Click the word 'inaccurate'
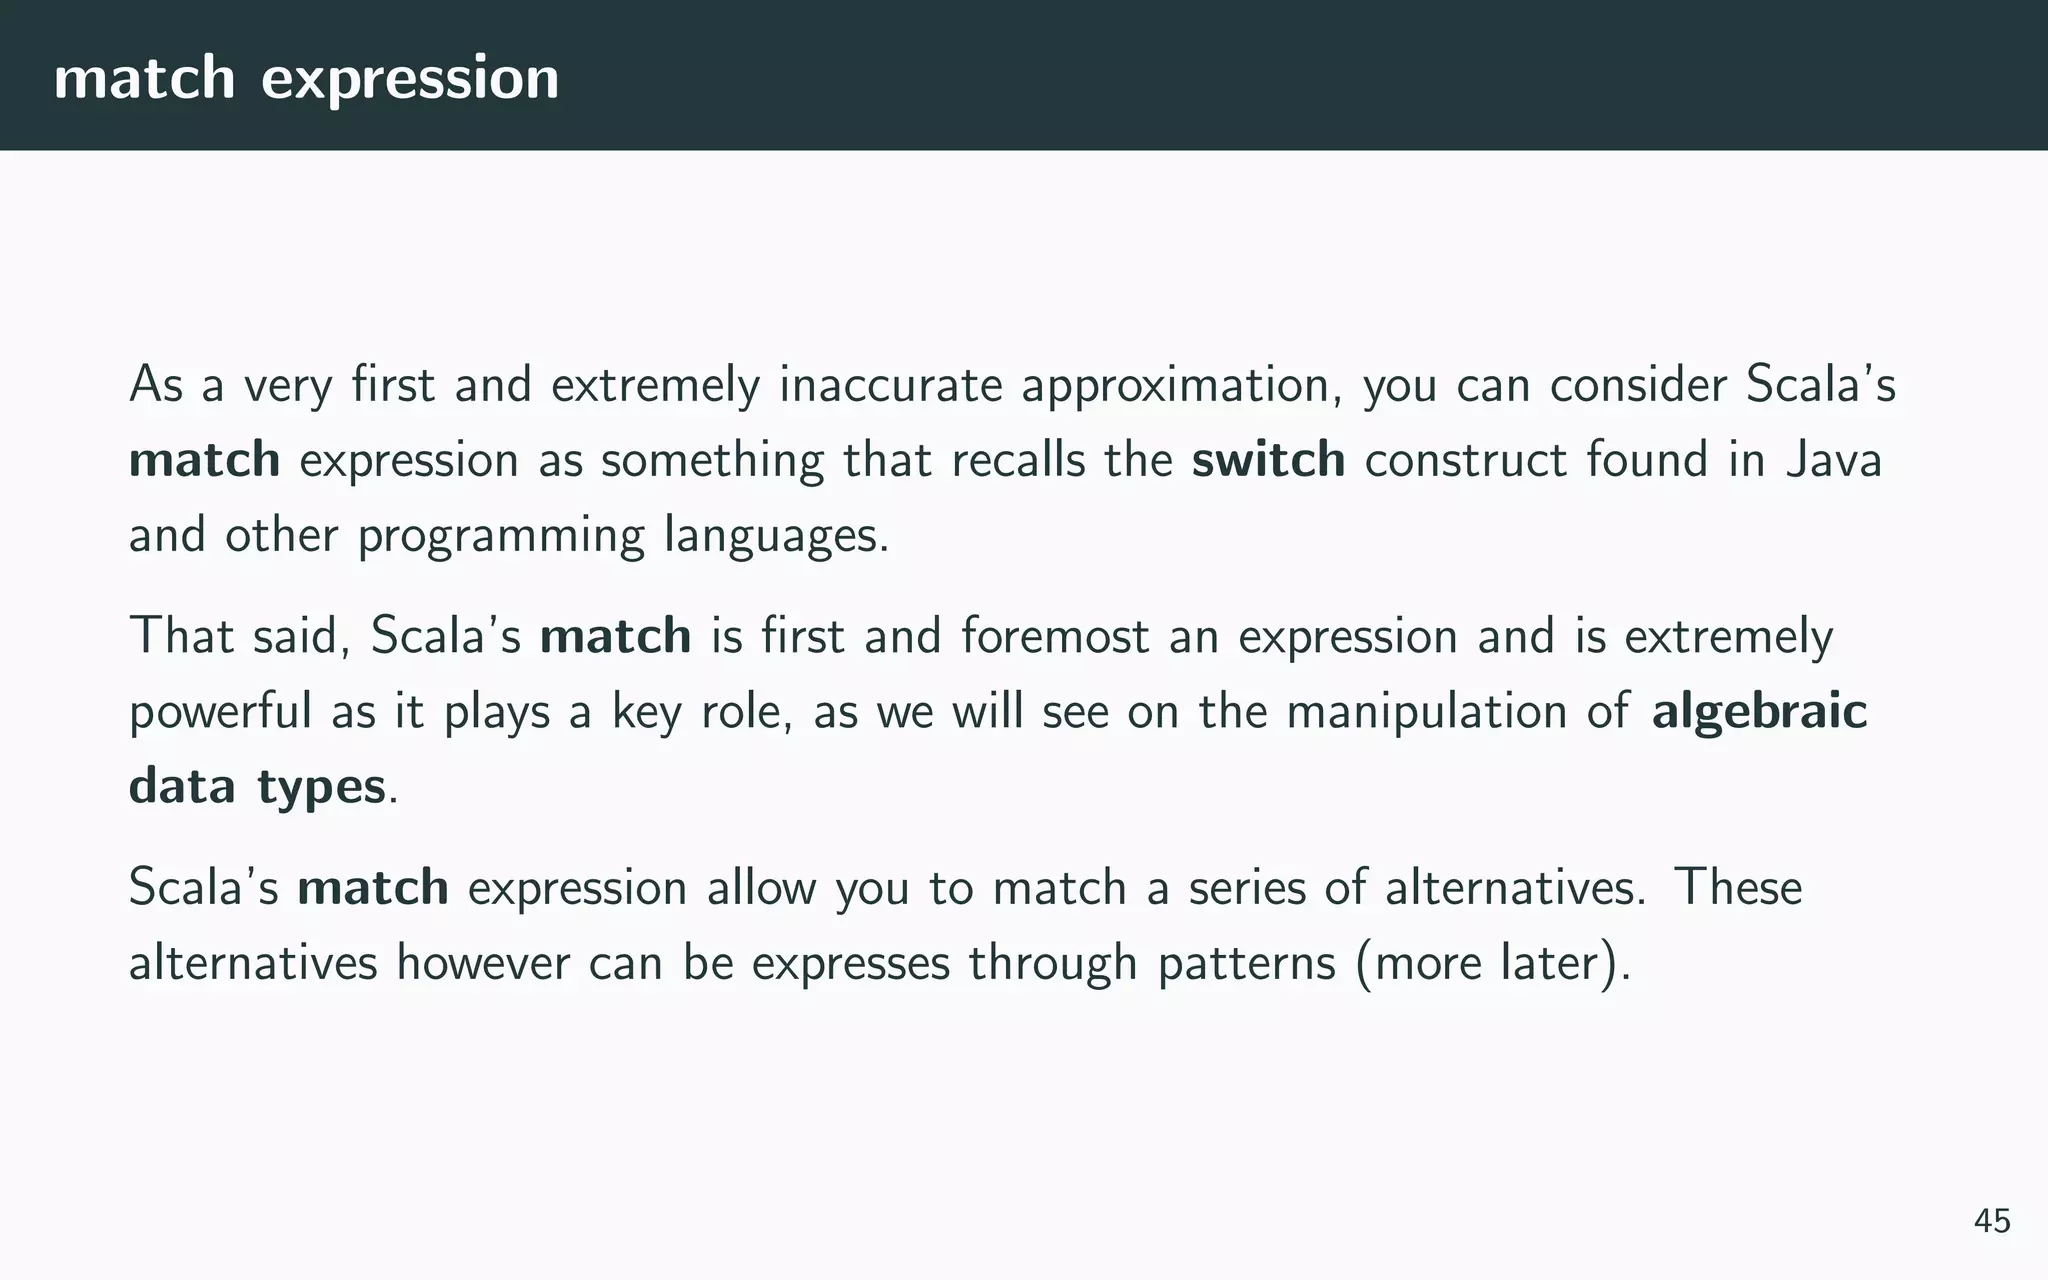 click(890, 385)
